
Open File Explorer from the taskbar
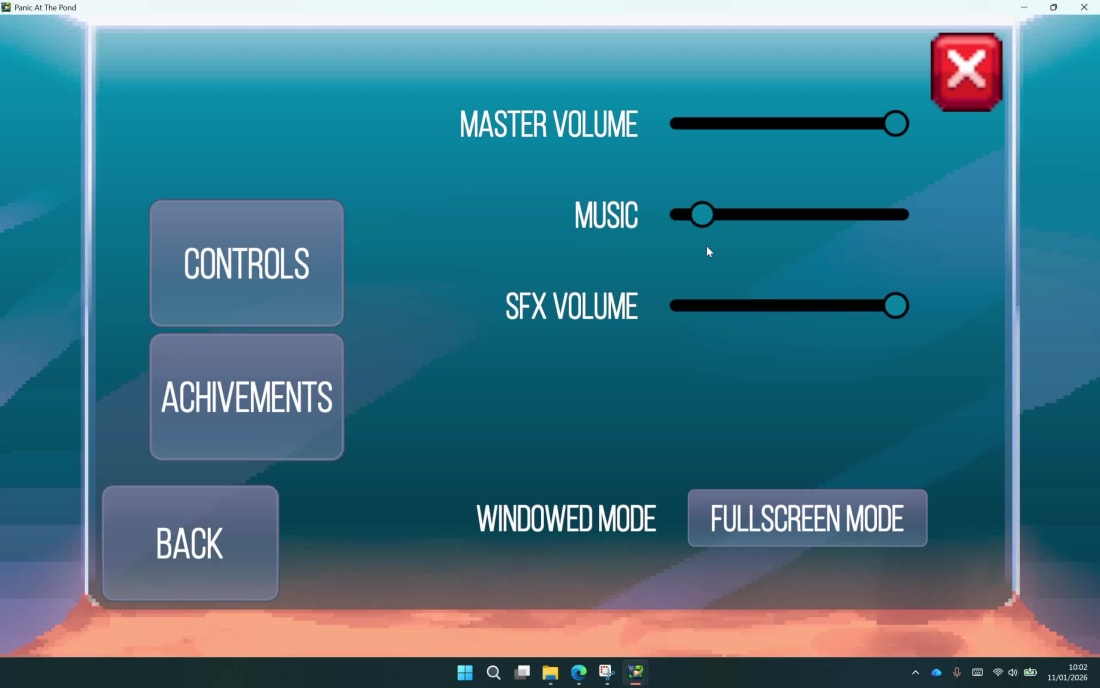tap(550, 673)
